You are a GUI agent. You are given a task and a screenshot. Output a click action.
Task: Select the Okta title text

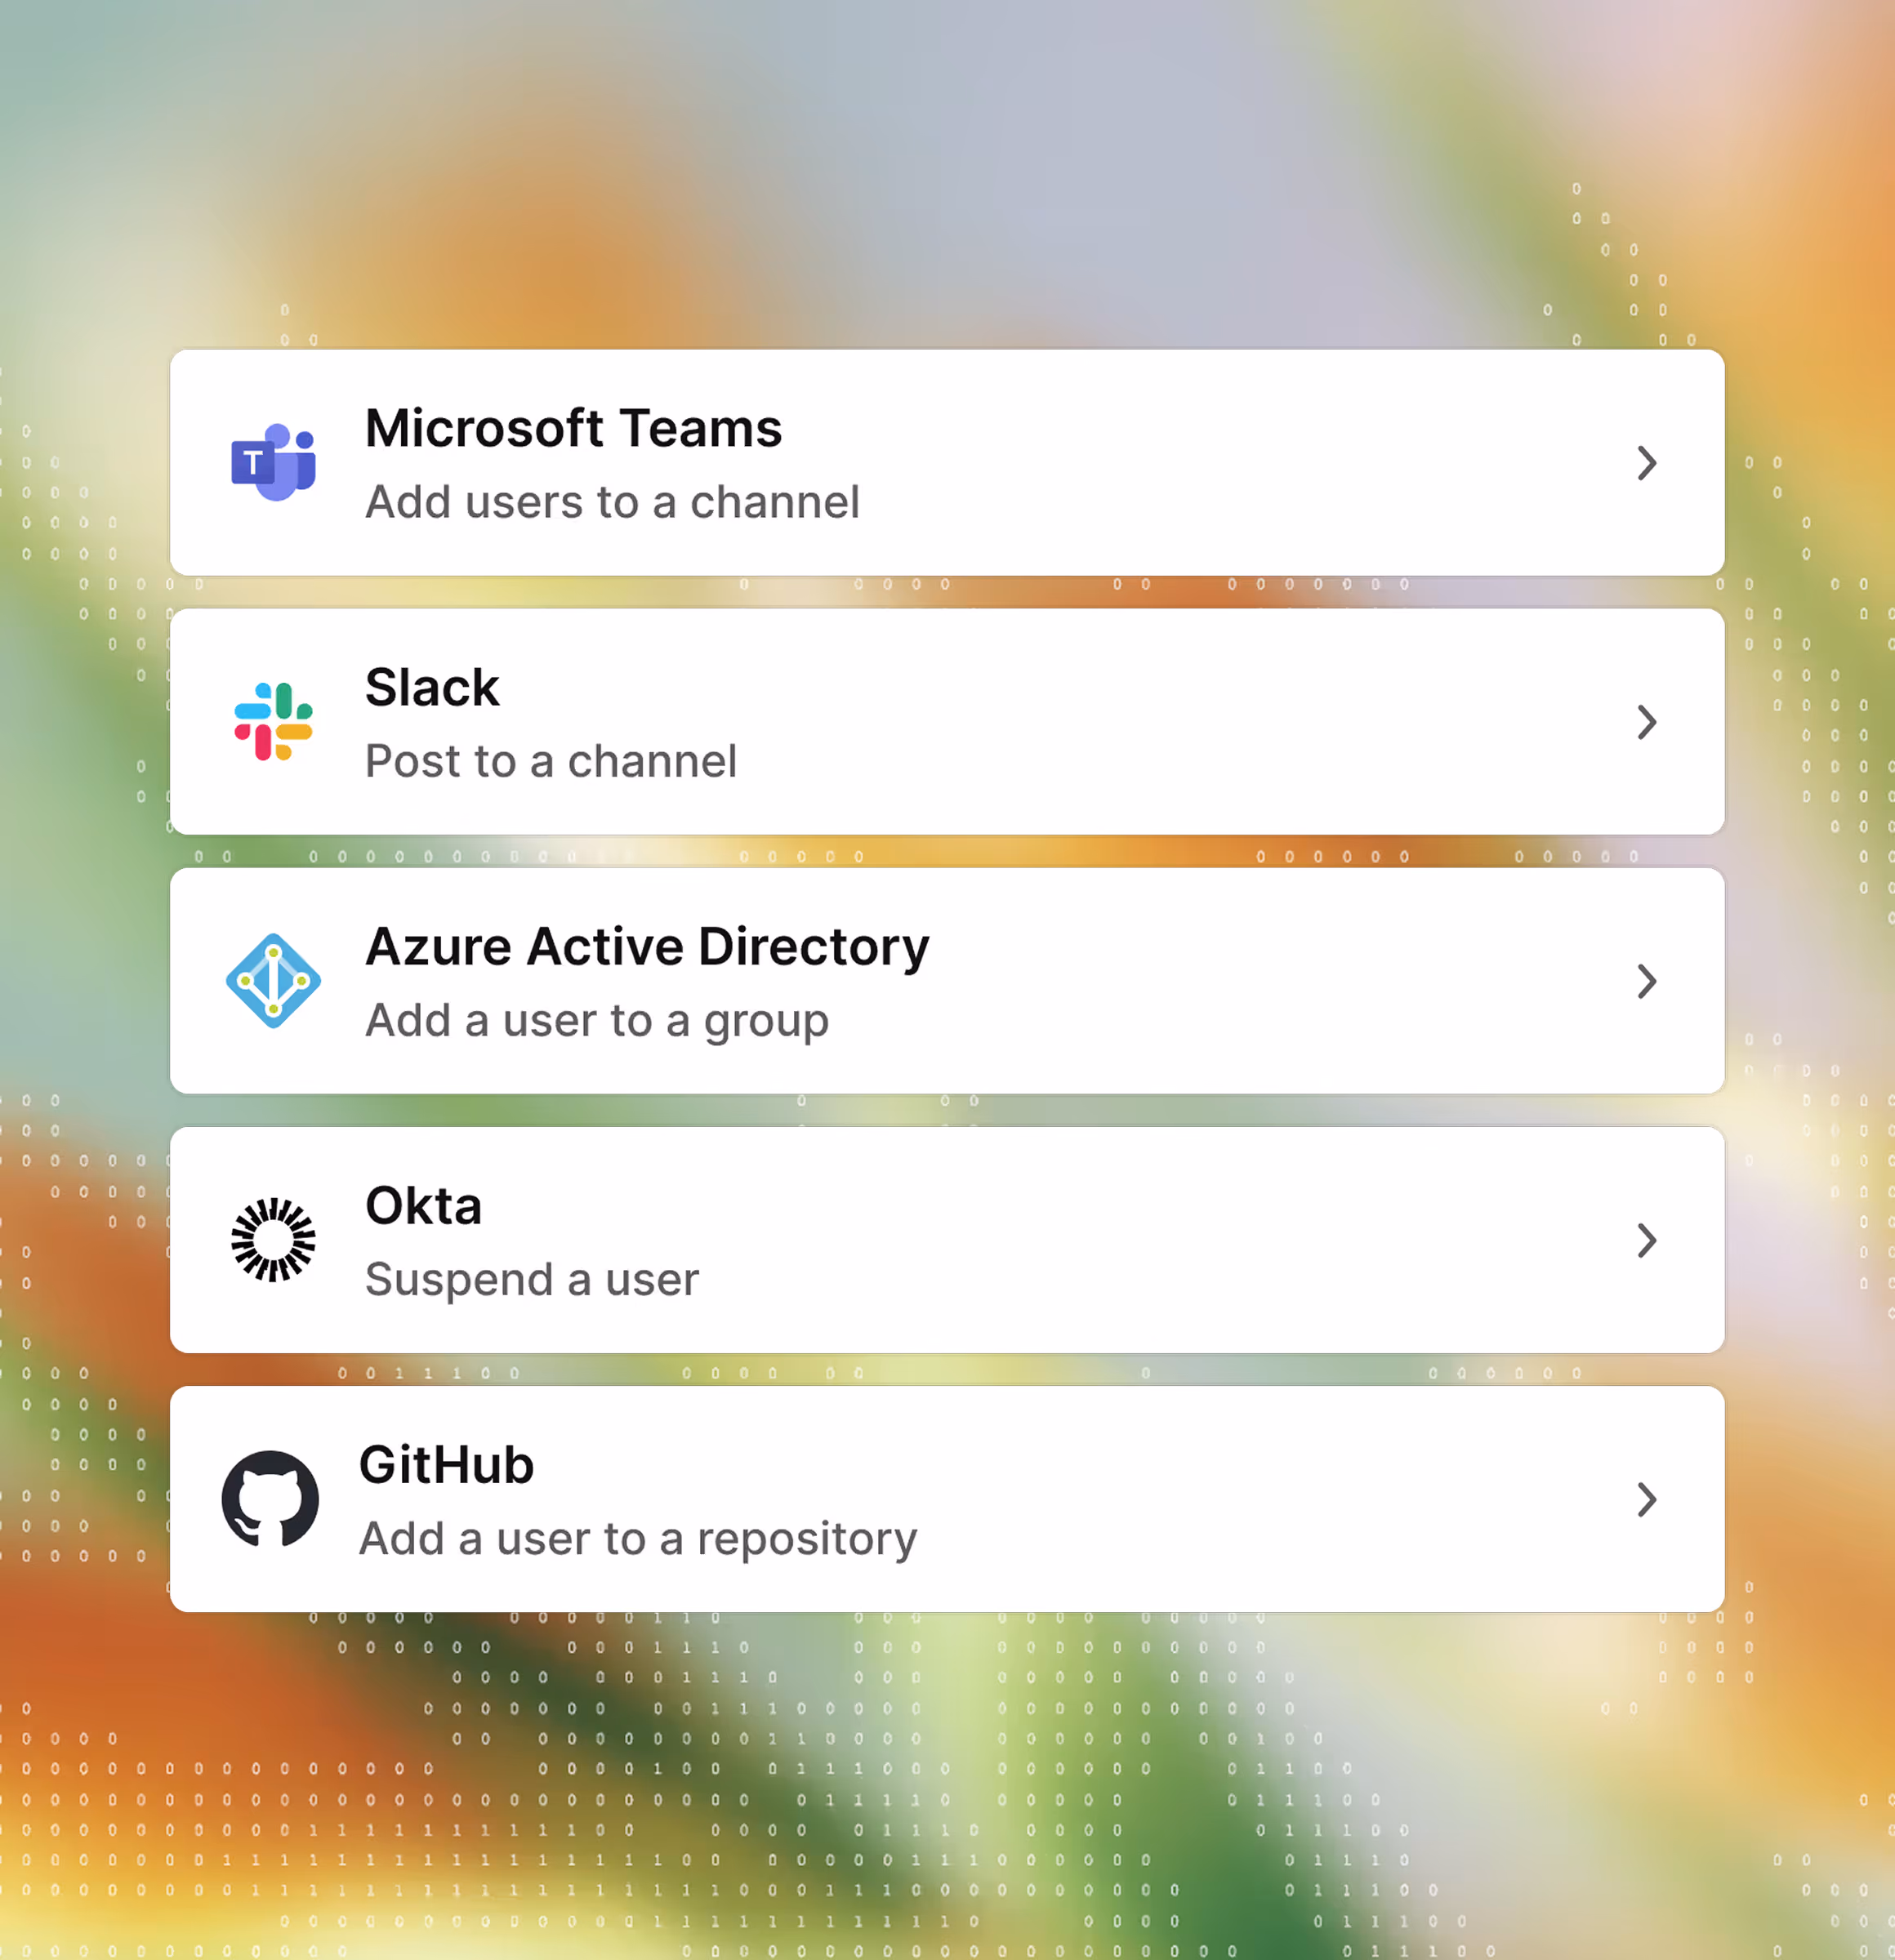[x=423, y=1205]
